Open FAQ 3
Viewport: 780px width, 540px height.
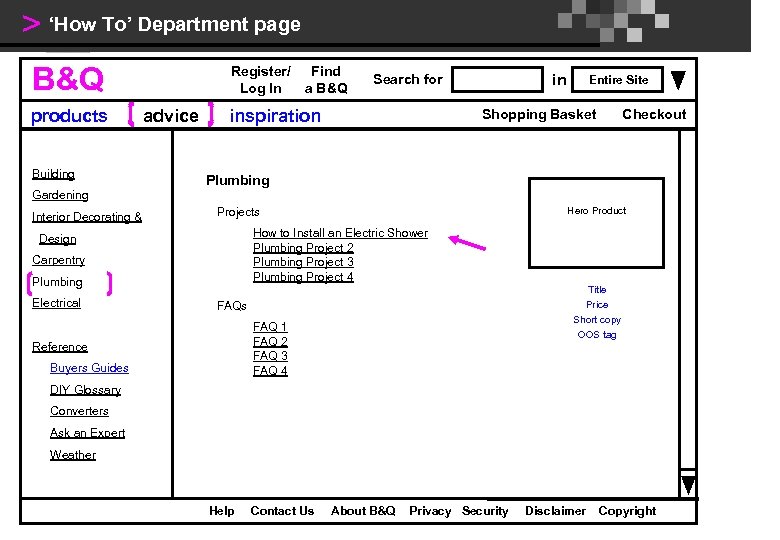click(x=270, y=356)
